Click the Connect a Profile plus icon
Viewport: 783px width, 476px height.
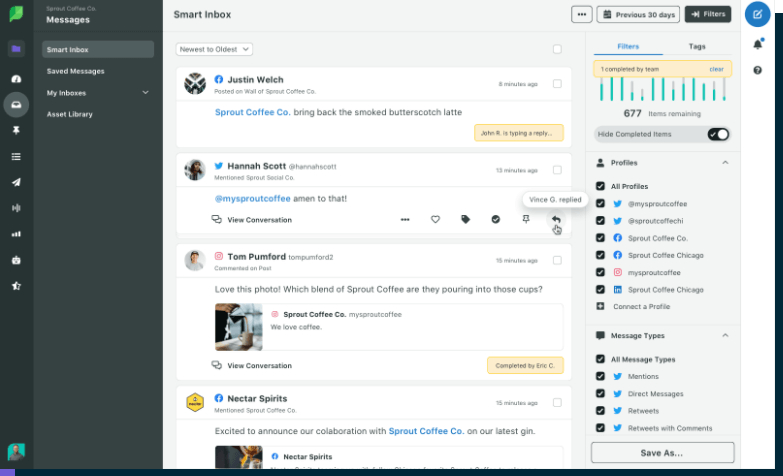[x=600, y=306]
